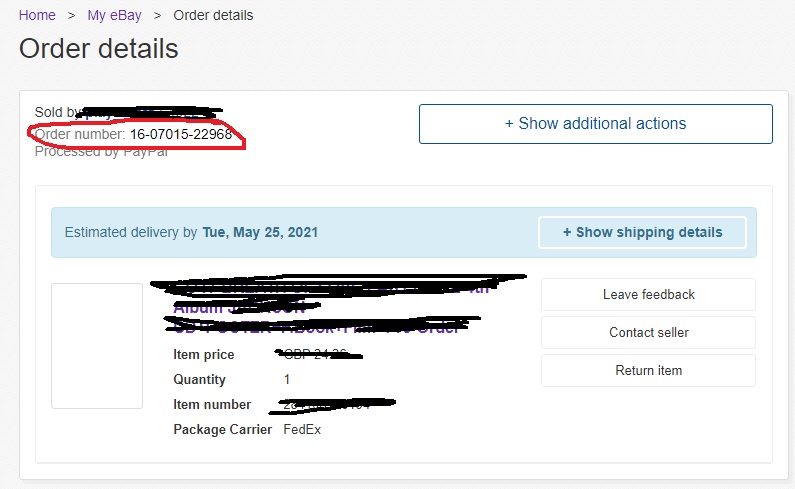Click the scribbled-out item number value
Image resolution: width=795 pixels, height=489 pixels.
(x=332, y=404)
